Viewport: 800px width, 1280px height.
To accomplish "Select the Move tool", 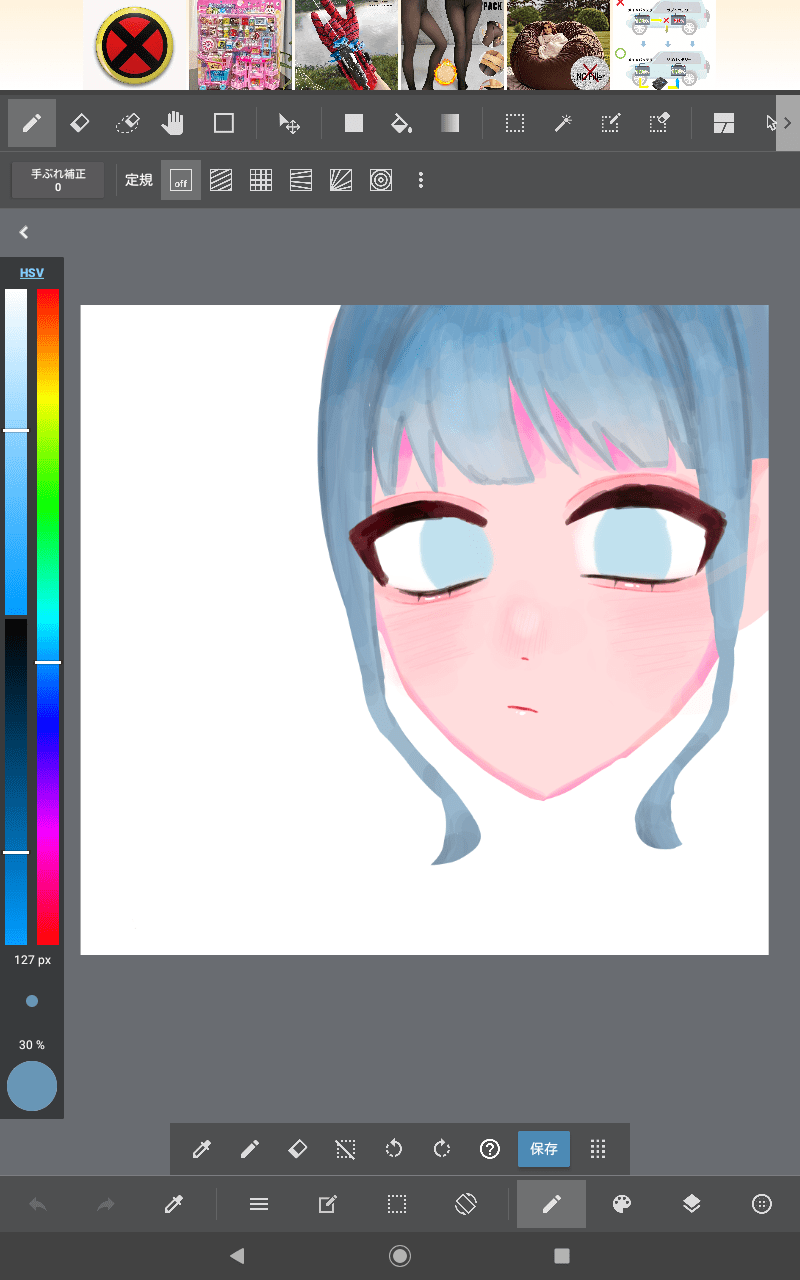I will click(x=289, y=123).
